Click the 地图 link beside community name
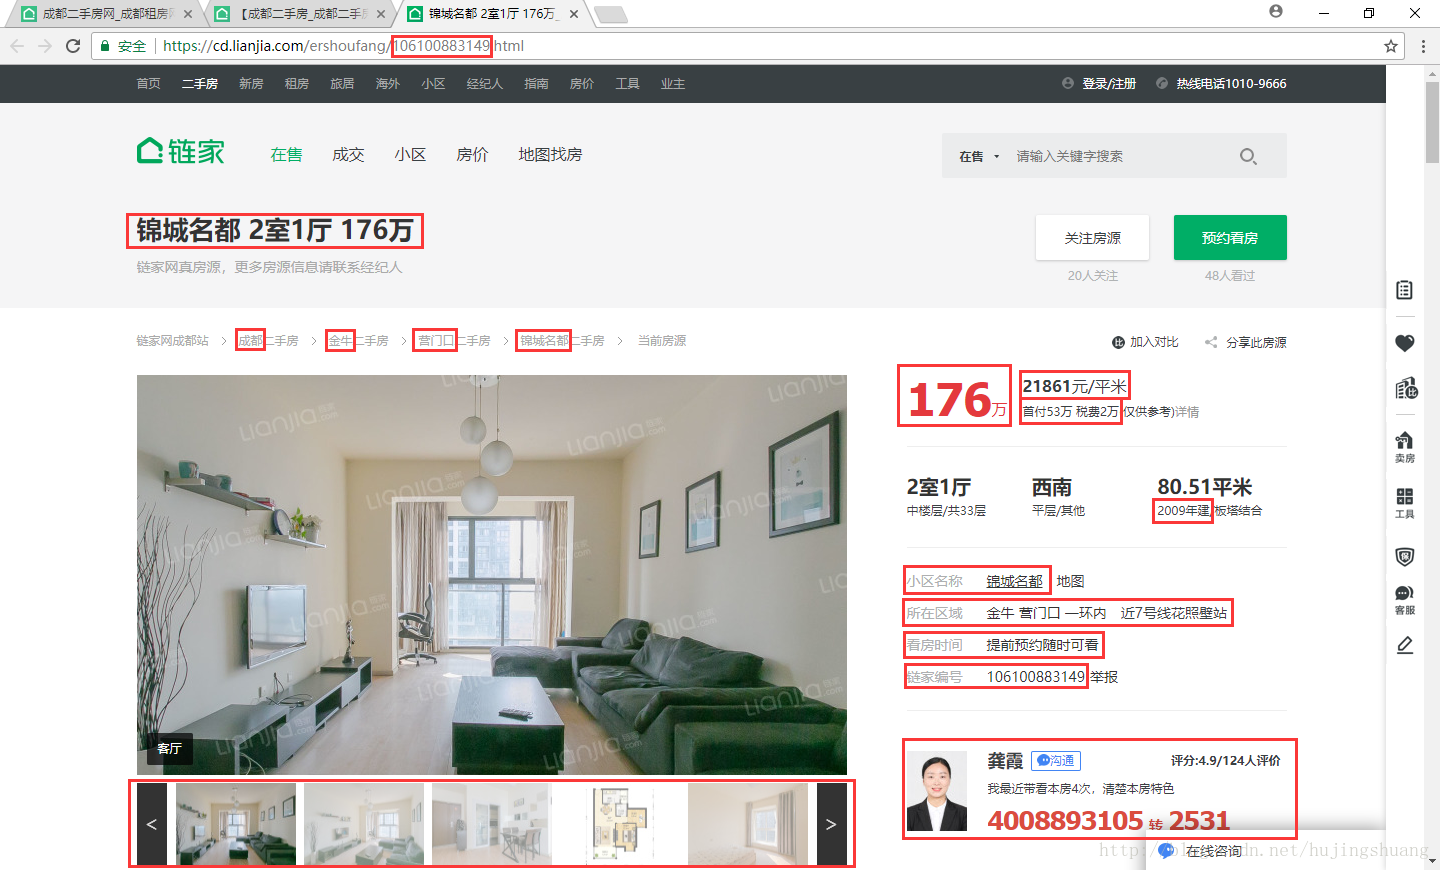Image resolution: width=1440 pixels, height=870 pixels. pyautogui.click(x=1070, y=581)
